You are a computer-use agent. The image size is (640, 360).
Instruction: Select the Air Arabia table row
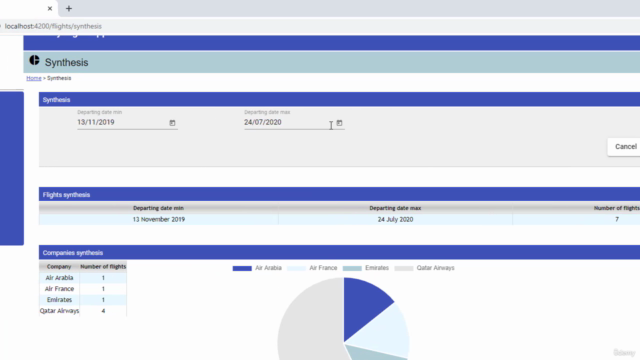pyautogui.click(x=83, y=278)
